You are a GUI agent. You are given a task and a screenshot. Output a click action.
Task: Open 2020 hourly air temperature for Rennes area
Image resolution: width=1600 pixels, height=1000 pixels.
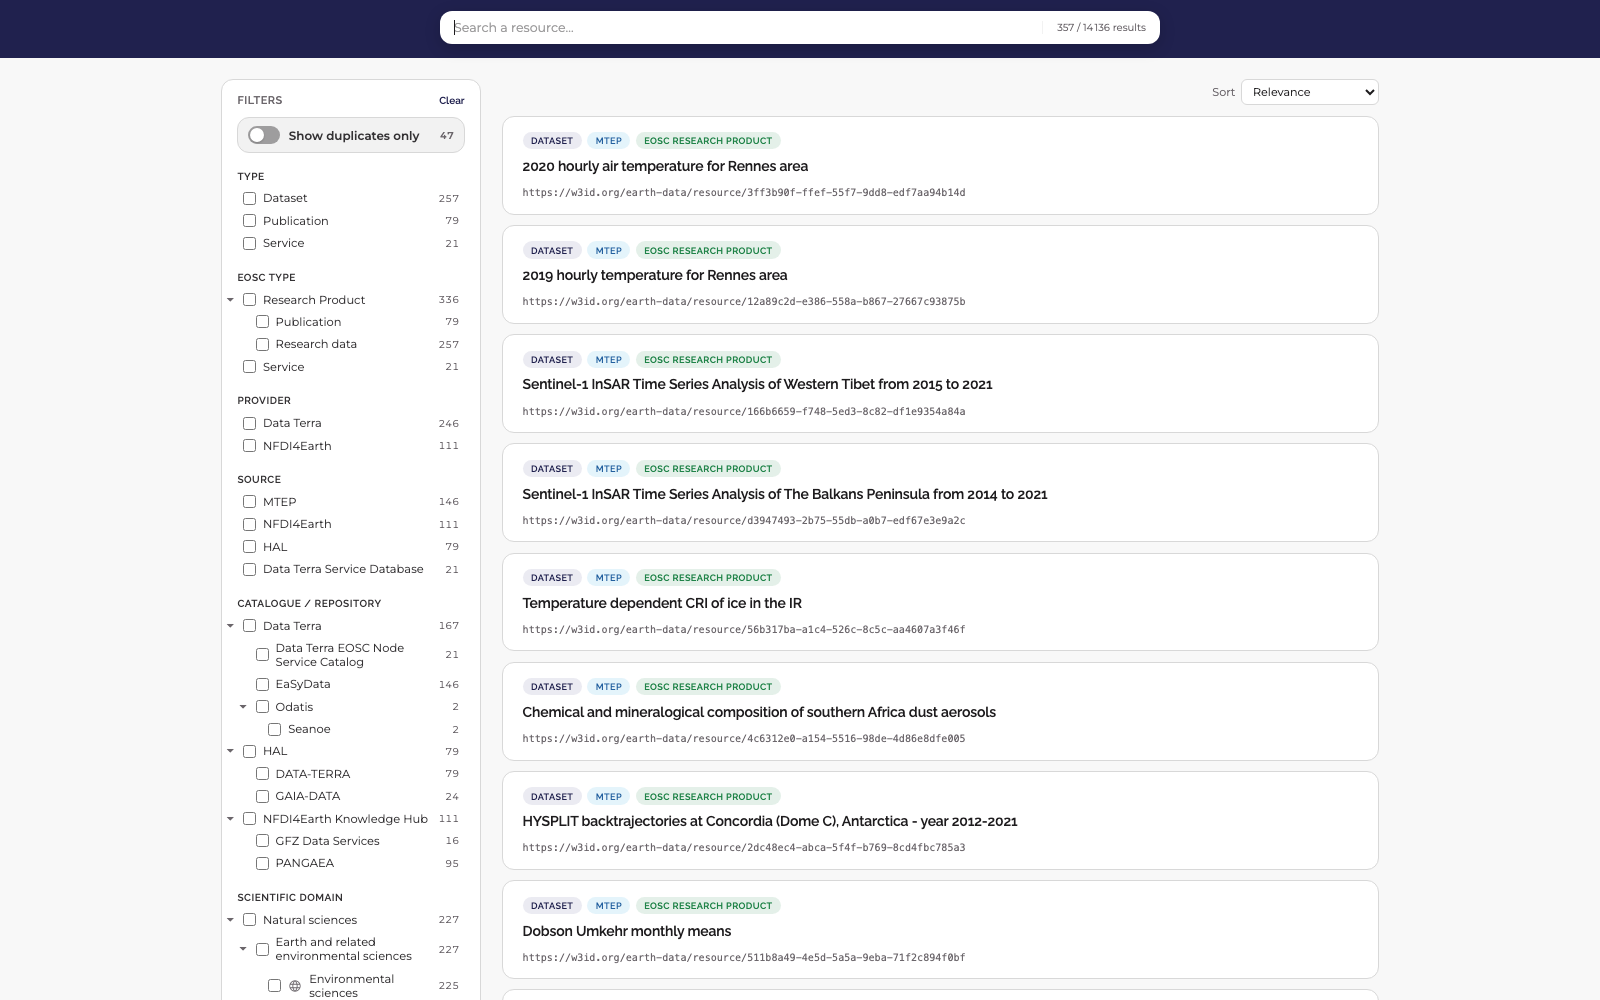tap(665, 166)
